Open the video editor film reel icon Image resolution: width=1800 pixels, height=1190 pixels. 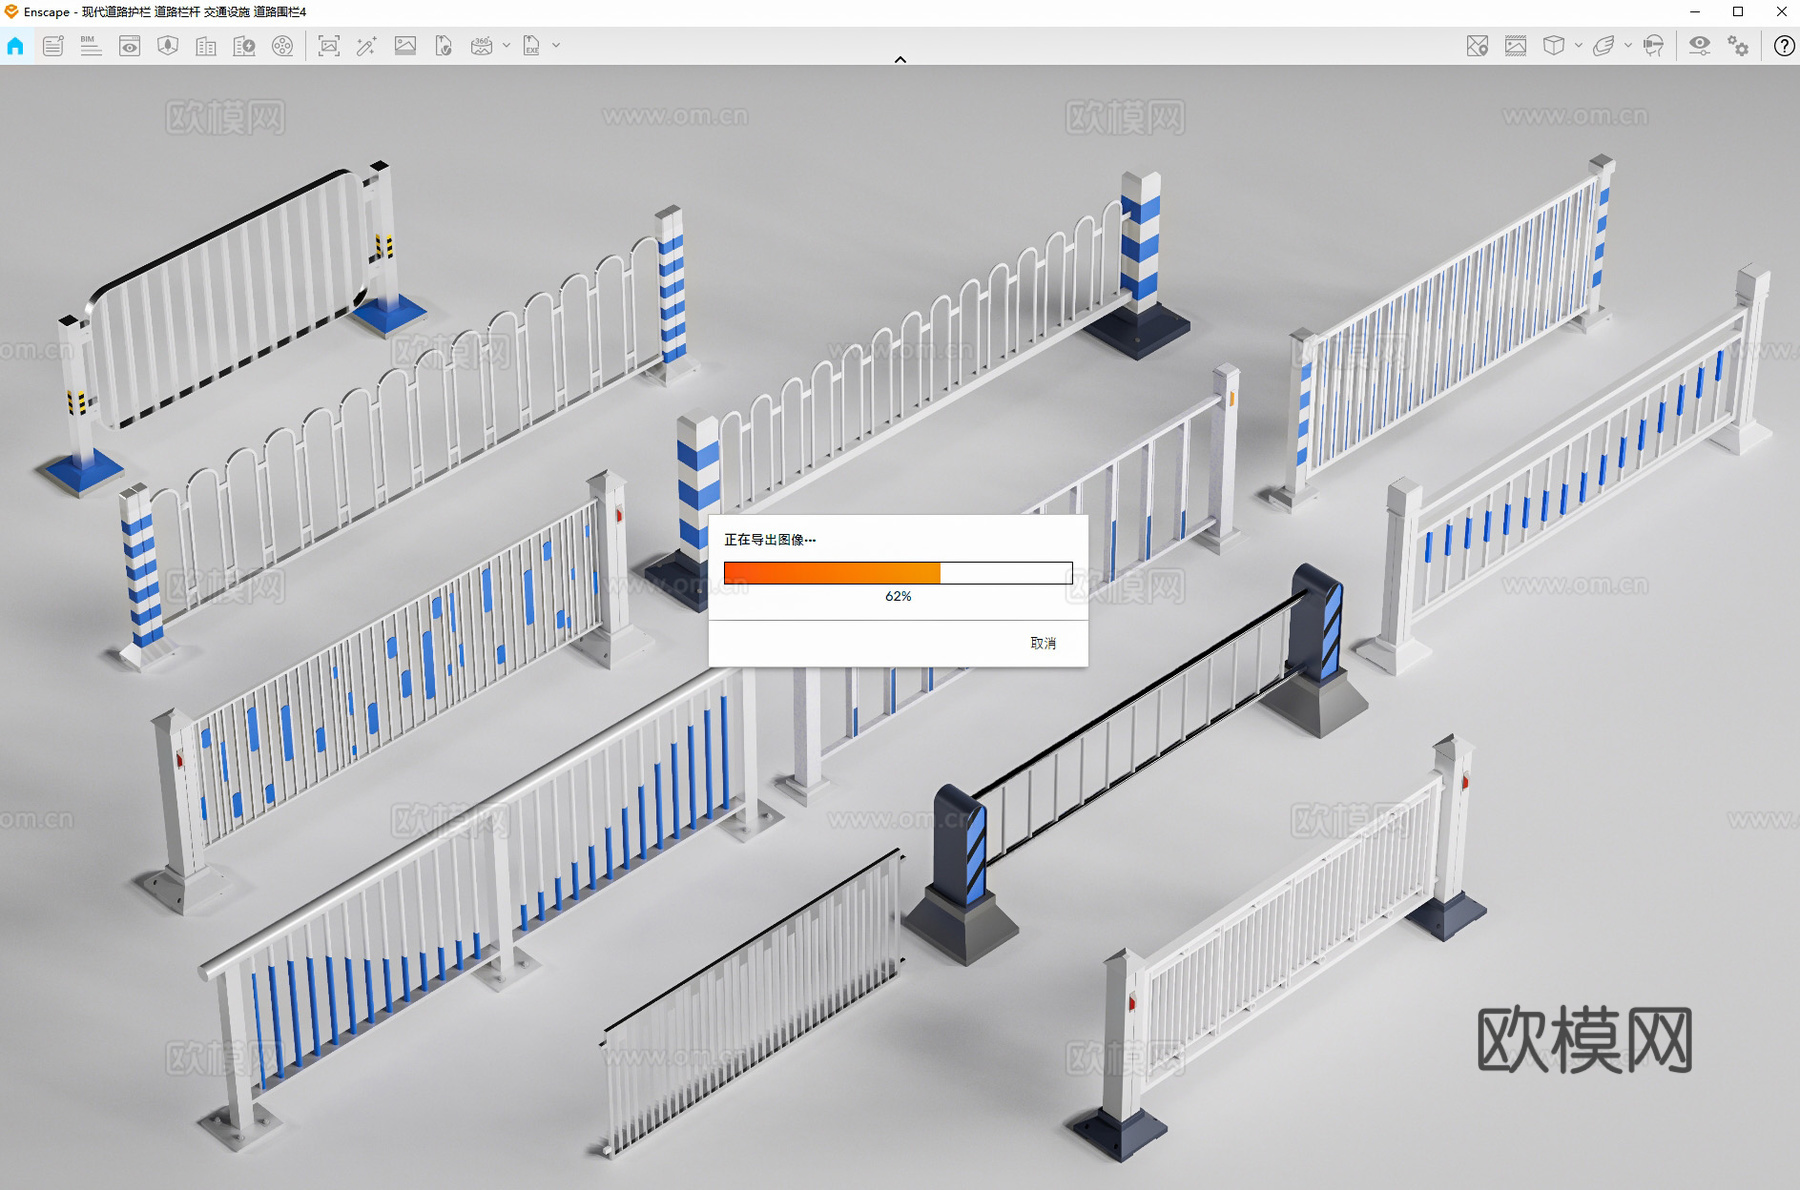[x=283, y=46]
